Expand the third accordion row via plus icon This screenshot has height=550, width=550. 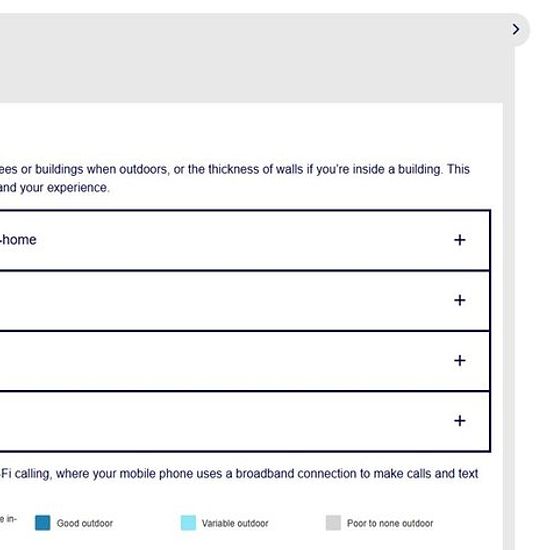pos(460,361)
